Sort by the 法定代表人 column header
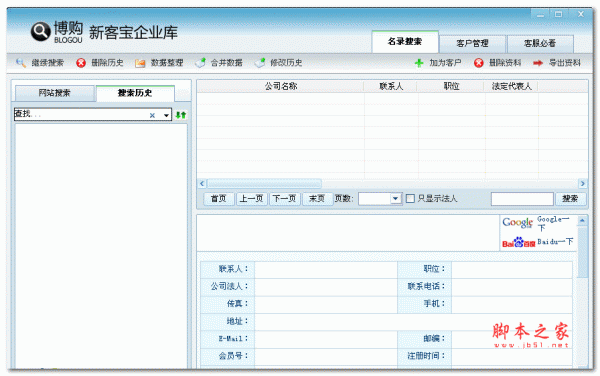Viewport: 600px width, 376px height. [512, 86]
